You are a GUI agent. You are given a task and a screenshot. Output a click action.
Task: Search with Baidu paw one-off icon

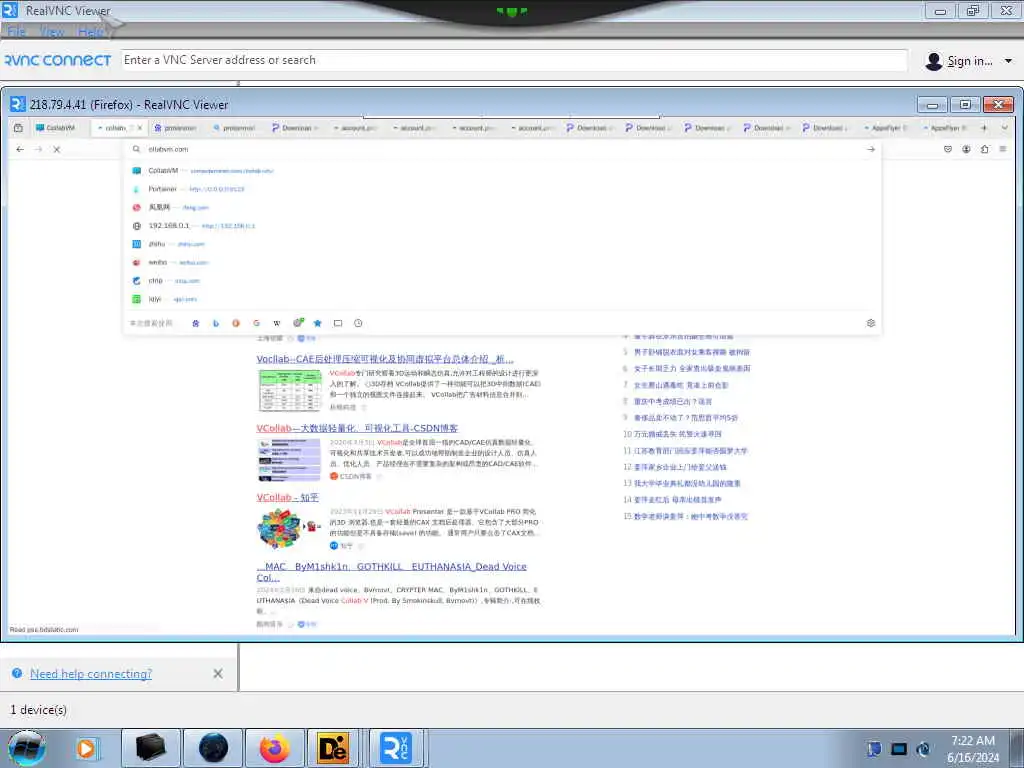[195, 323]
